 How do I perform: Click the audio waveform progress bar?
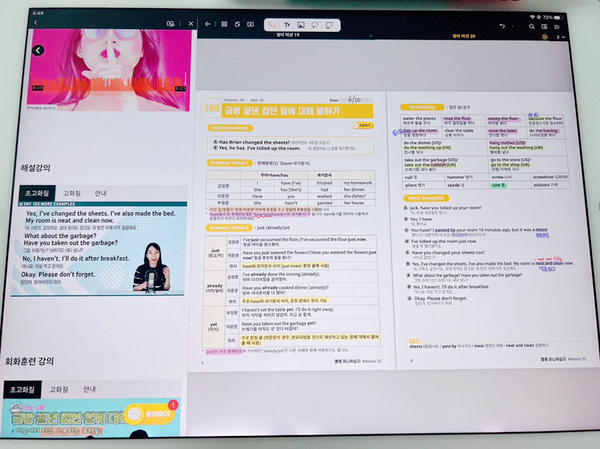click(110, 87)
